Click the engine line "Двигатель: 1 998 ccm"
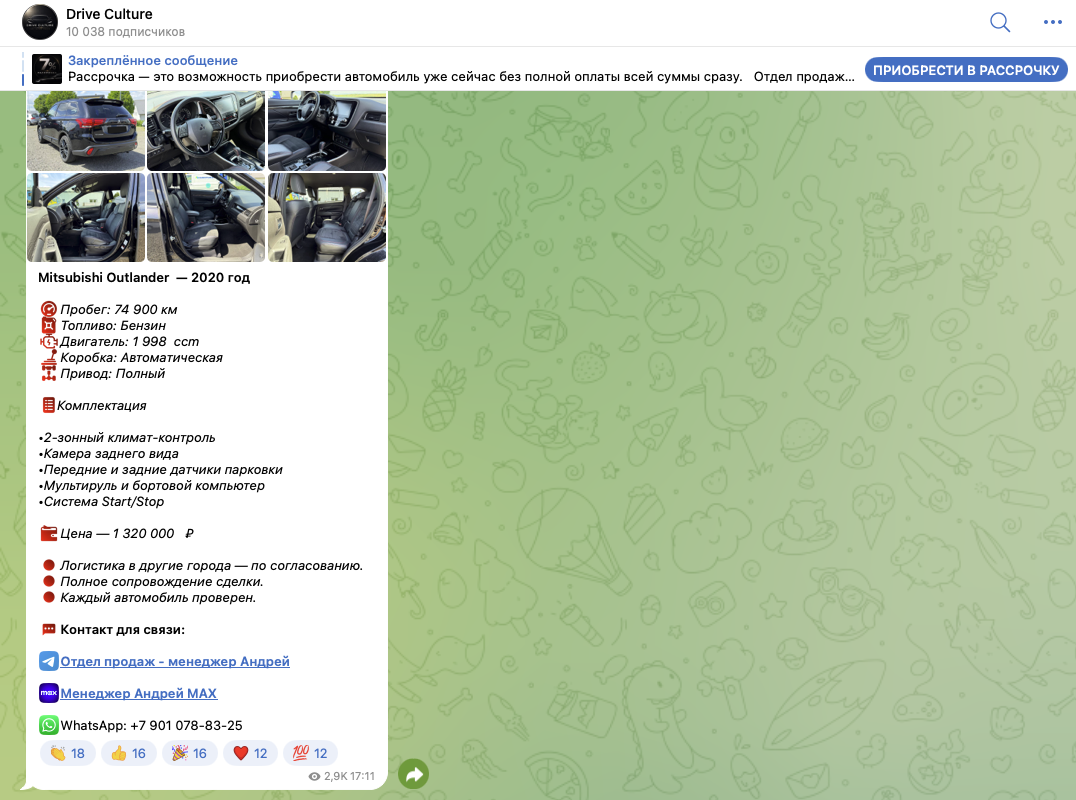This screenshot has height=800, width=1076. coord(130,341)
